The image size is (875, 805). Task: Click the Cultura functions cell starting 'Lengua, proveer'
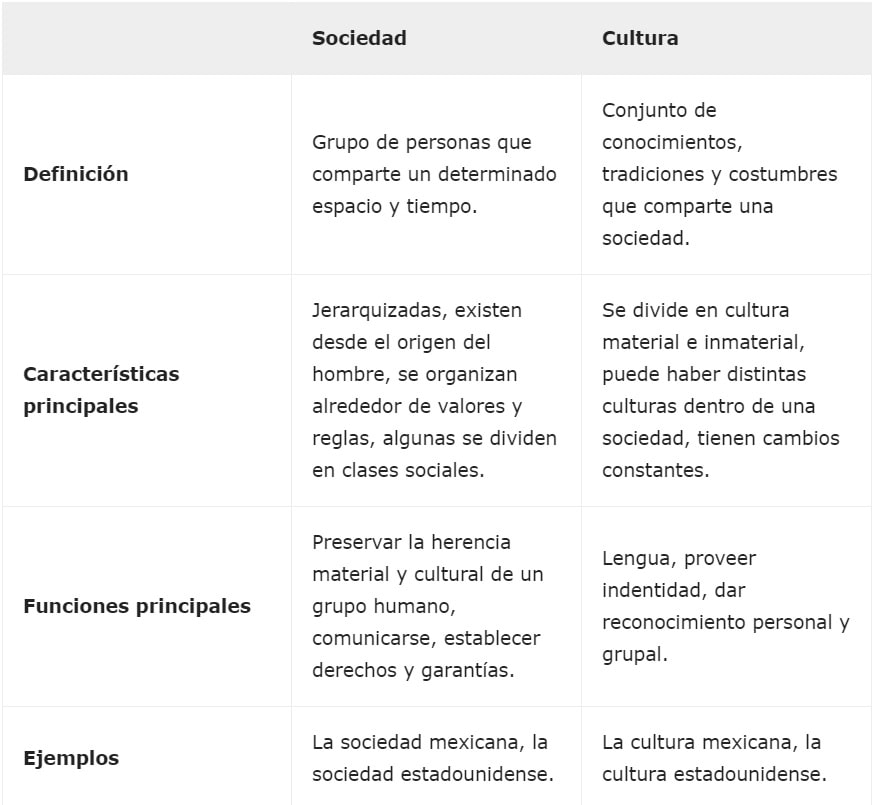(x=725, y=606)
